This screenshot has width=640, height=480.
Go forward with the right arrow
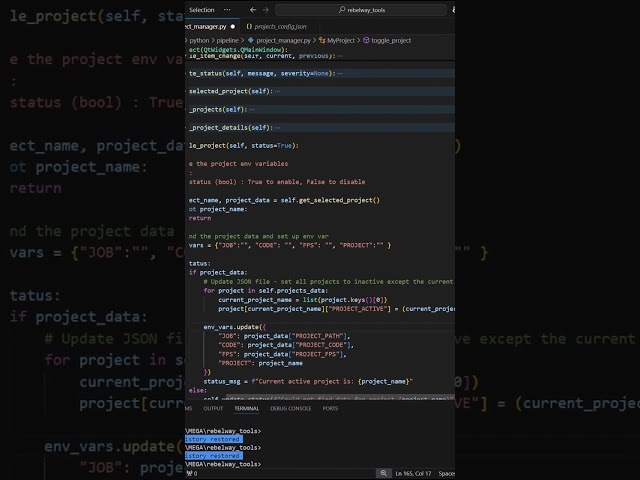coord(266,10)
